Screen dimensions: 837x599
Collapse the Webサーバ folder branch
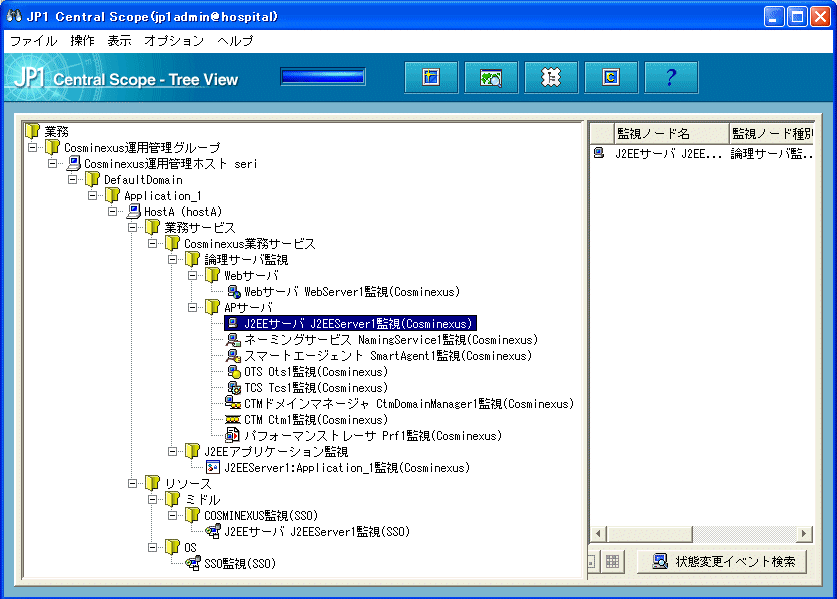coord(193,275)
